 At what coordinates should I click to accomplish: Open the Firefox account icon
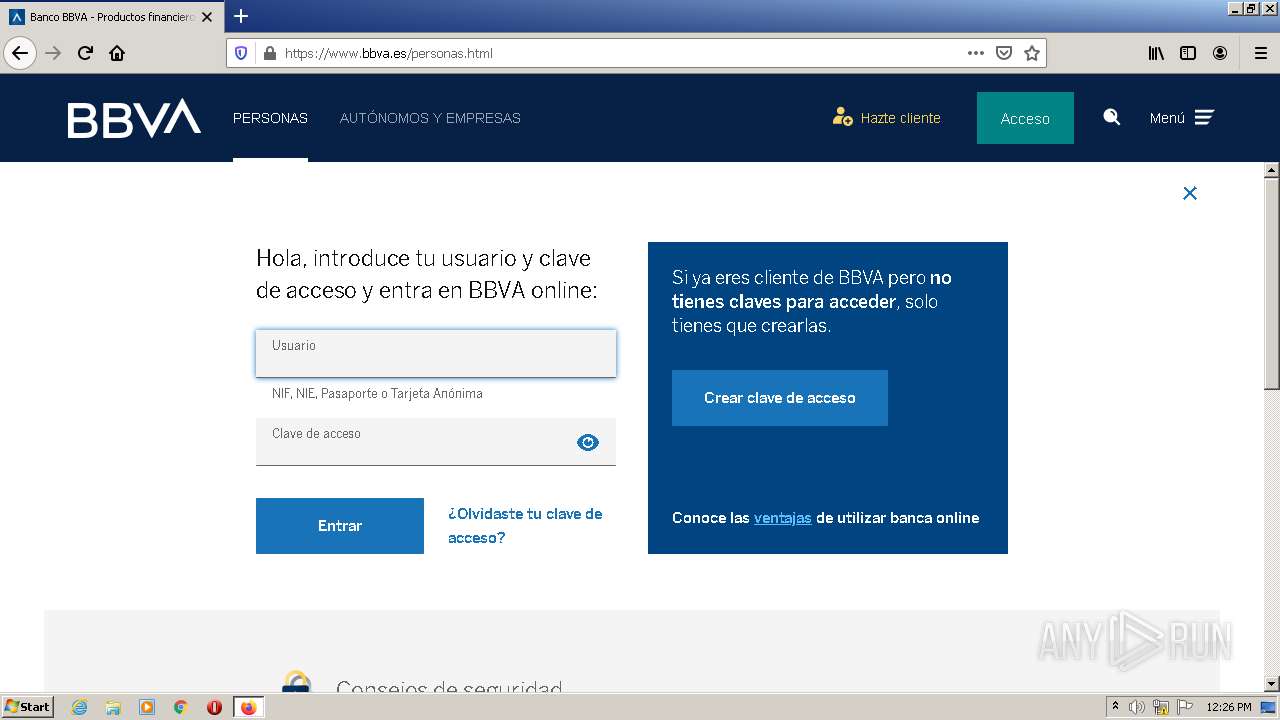tap(1220, 53)
